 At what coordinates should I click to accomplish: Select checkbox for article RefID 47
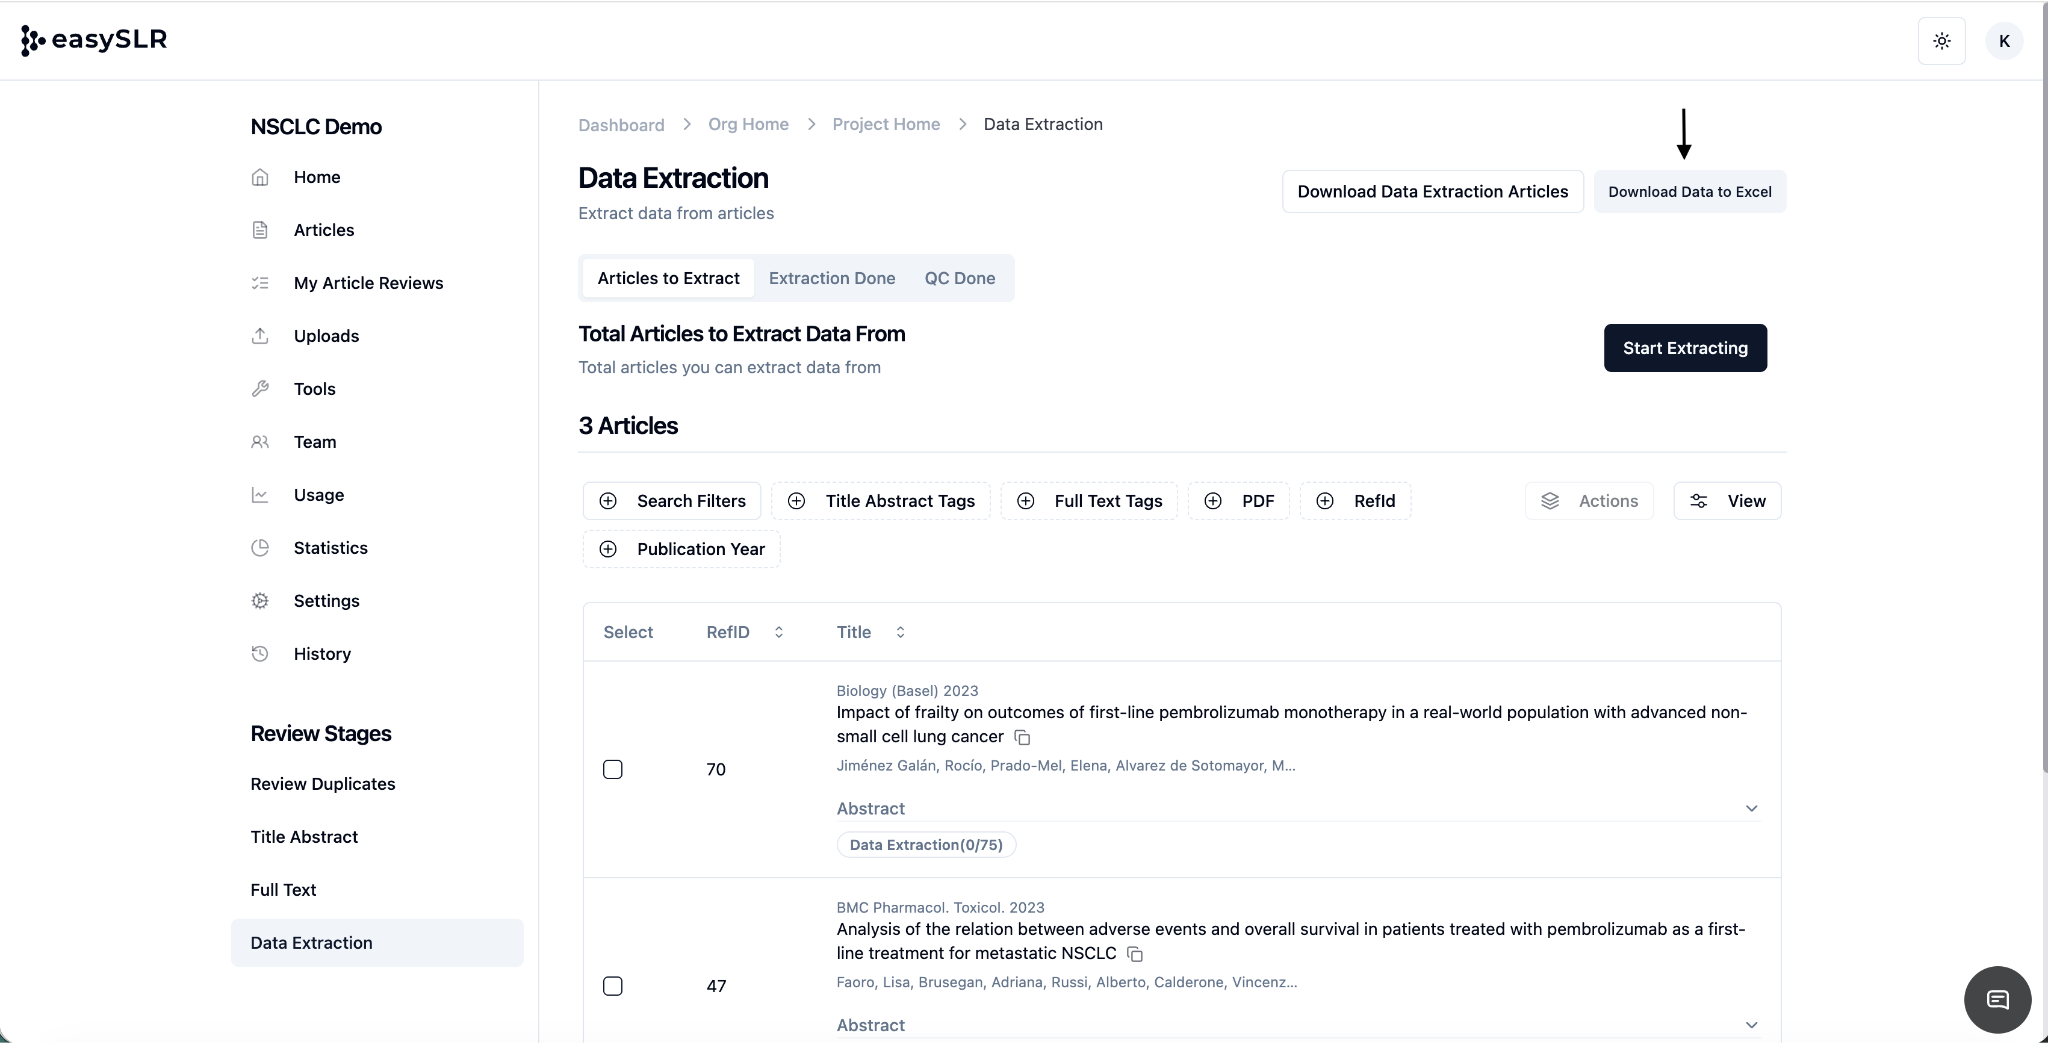613,986
